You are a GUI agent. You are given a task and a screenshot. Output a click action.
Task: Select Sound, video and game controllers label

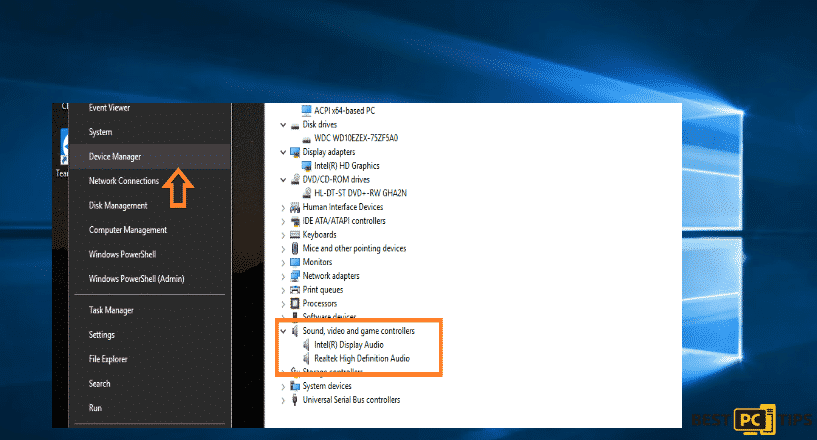coord(358,331)
